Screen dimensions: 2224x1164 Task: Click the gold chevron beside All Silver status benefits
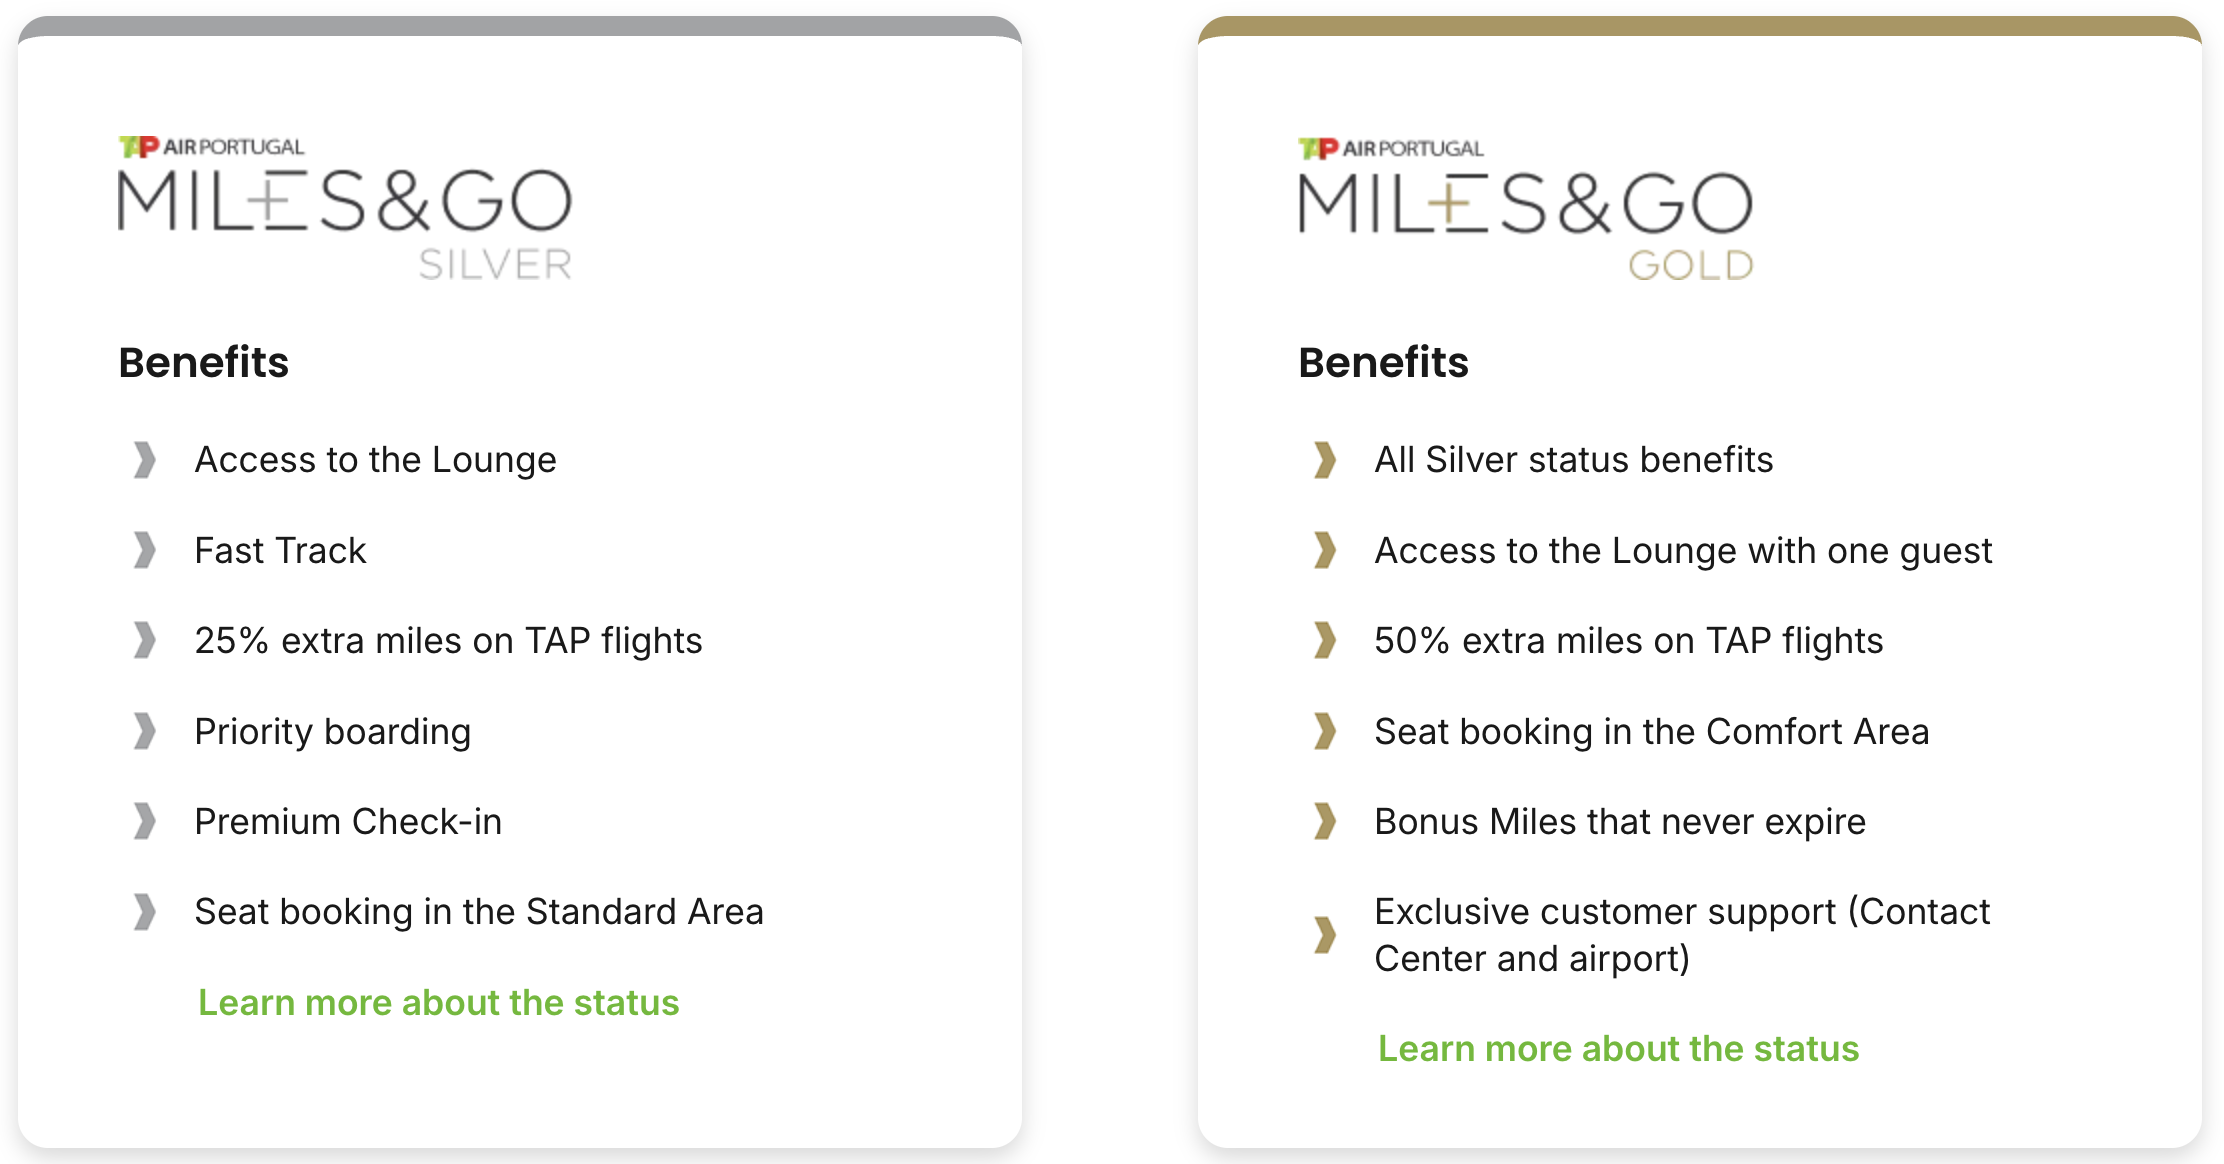[1326, 461]
